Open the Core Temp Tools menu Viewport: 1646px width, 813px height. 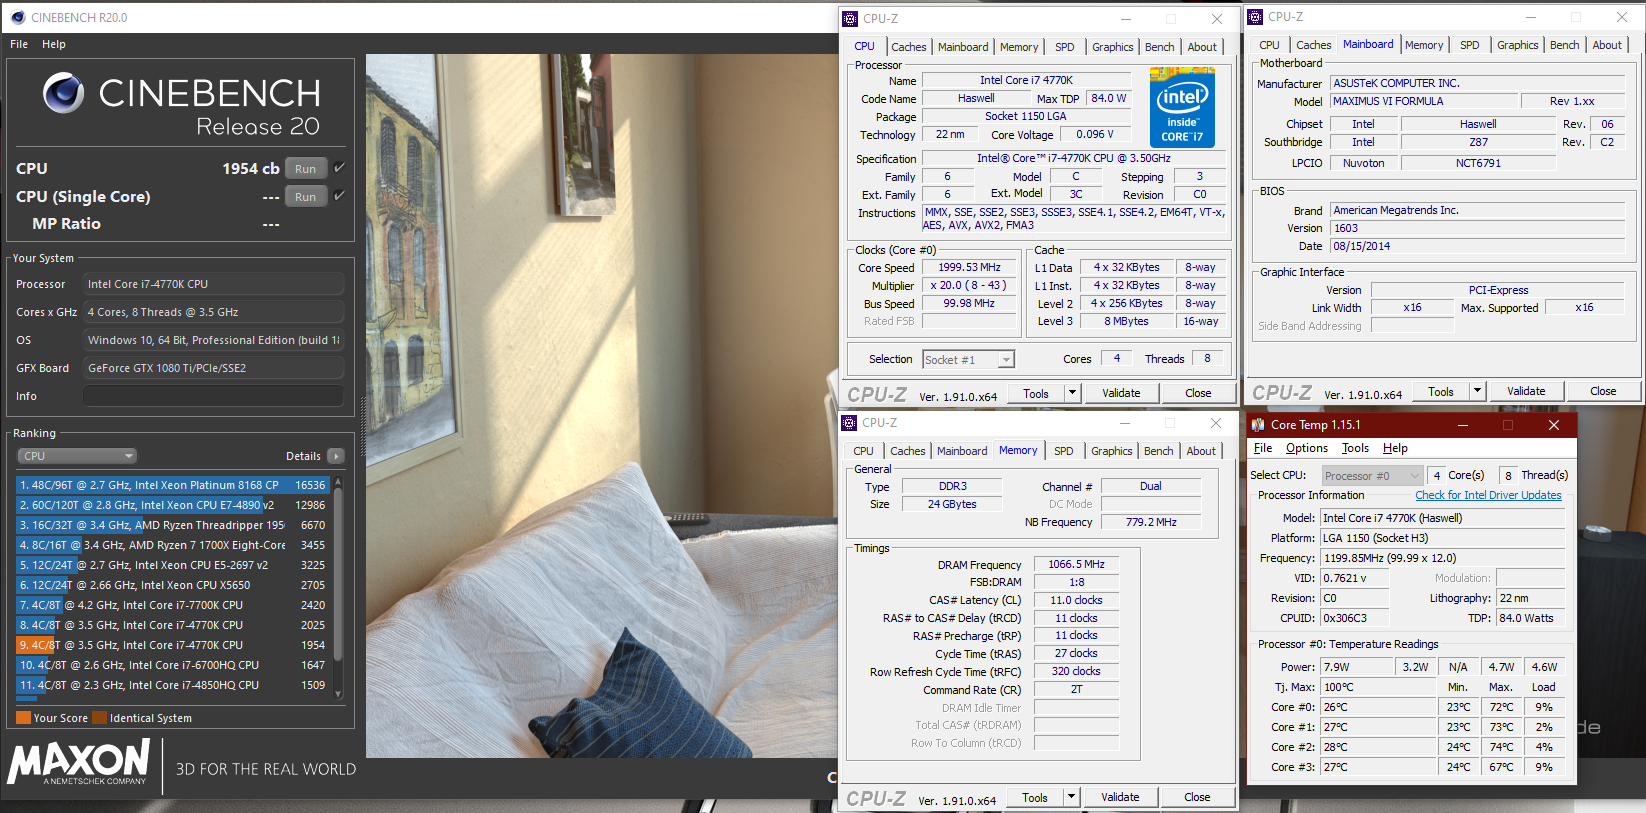coord(1355,448)
